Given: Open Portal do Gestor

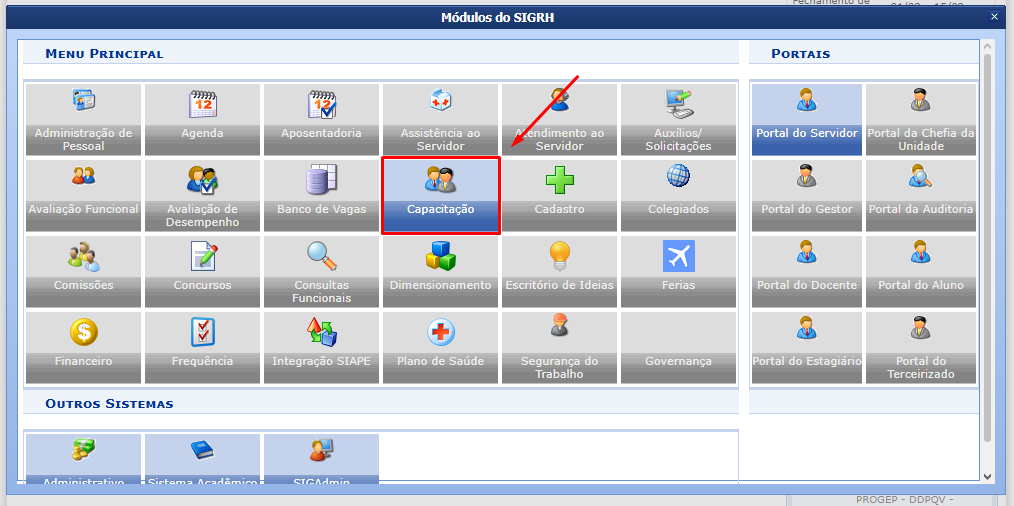Looking at the screenshot, I should point(807,195).
